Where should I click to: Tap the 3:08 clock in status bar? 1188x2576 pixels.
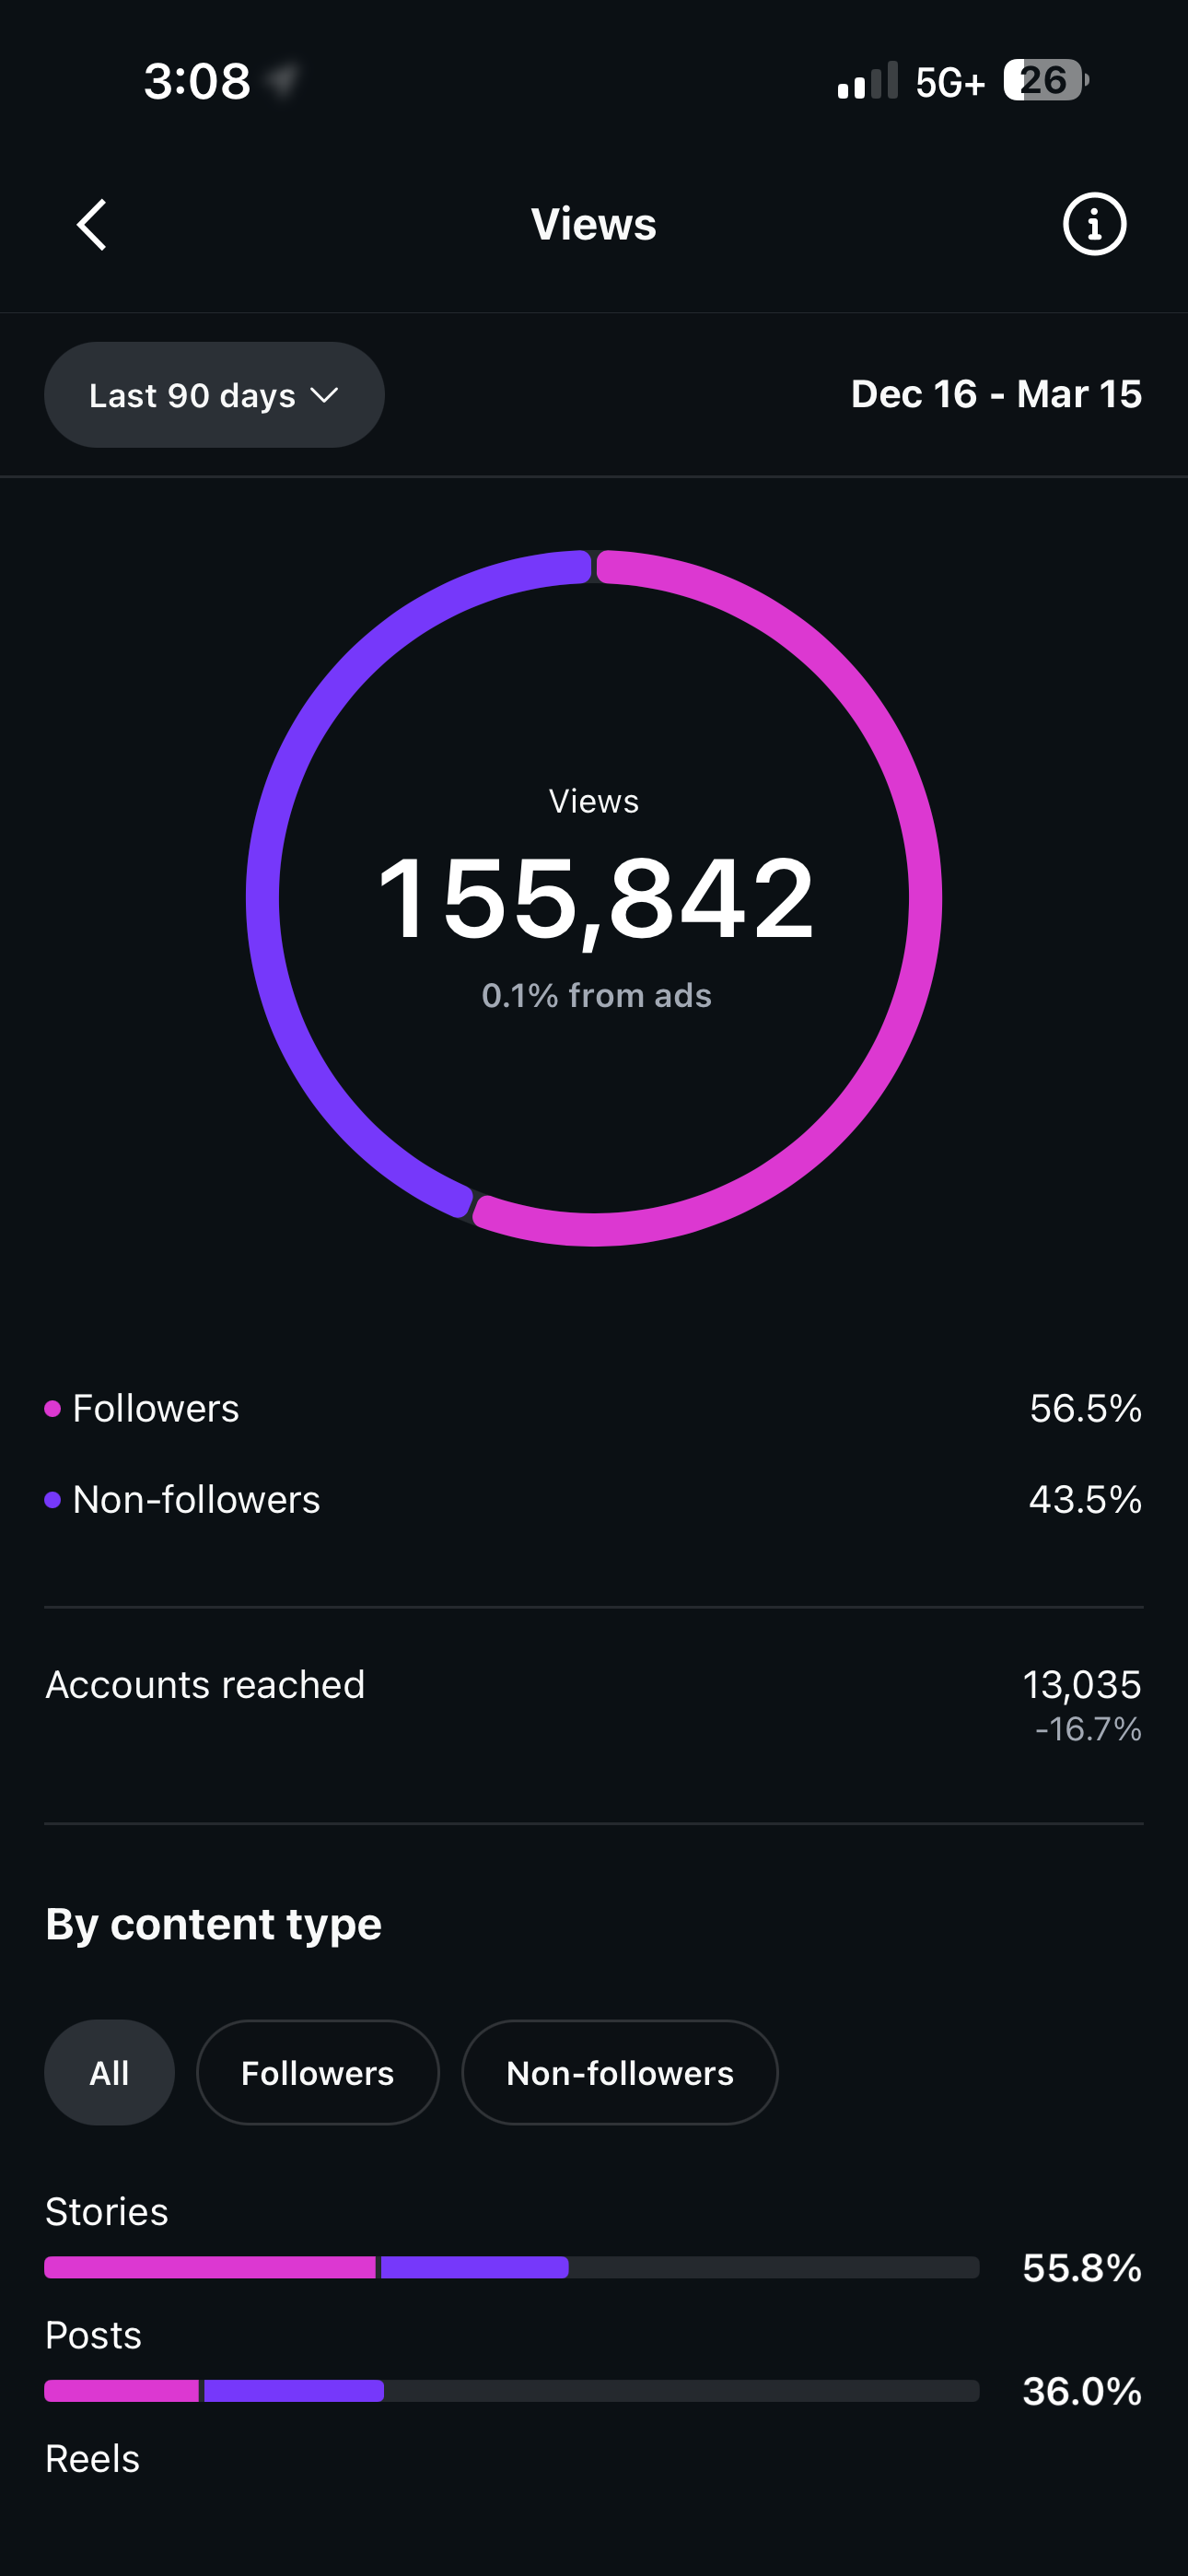[197, 81]
